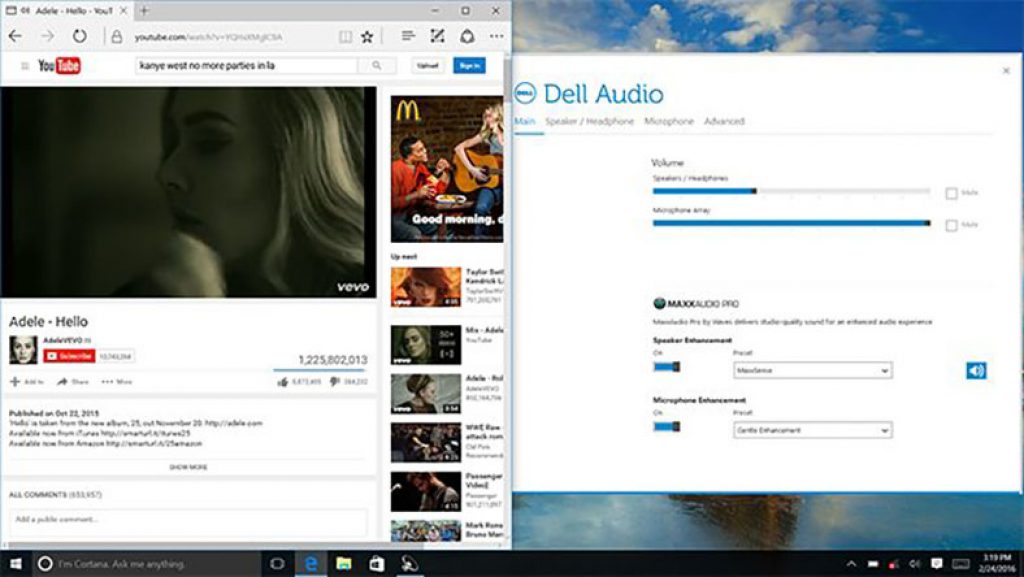Open Edge reading view icon
1024x577 pixels.
(x=345, y=37)
